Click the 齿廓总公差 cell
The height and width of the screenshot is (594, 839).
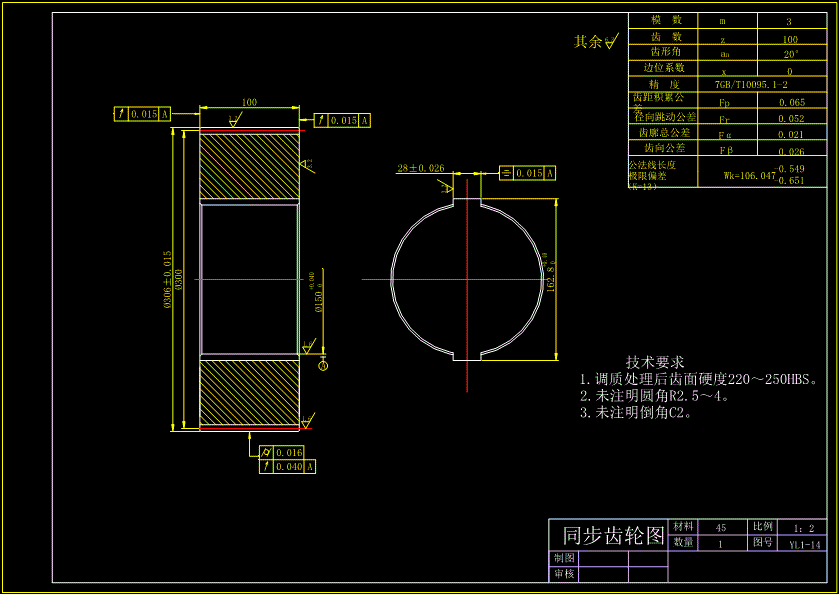pyautogui.click(x=665, y=132)
